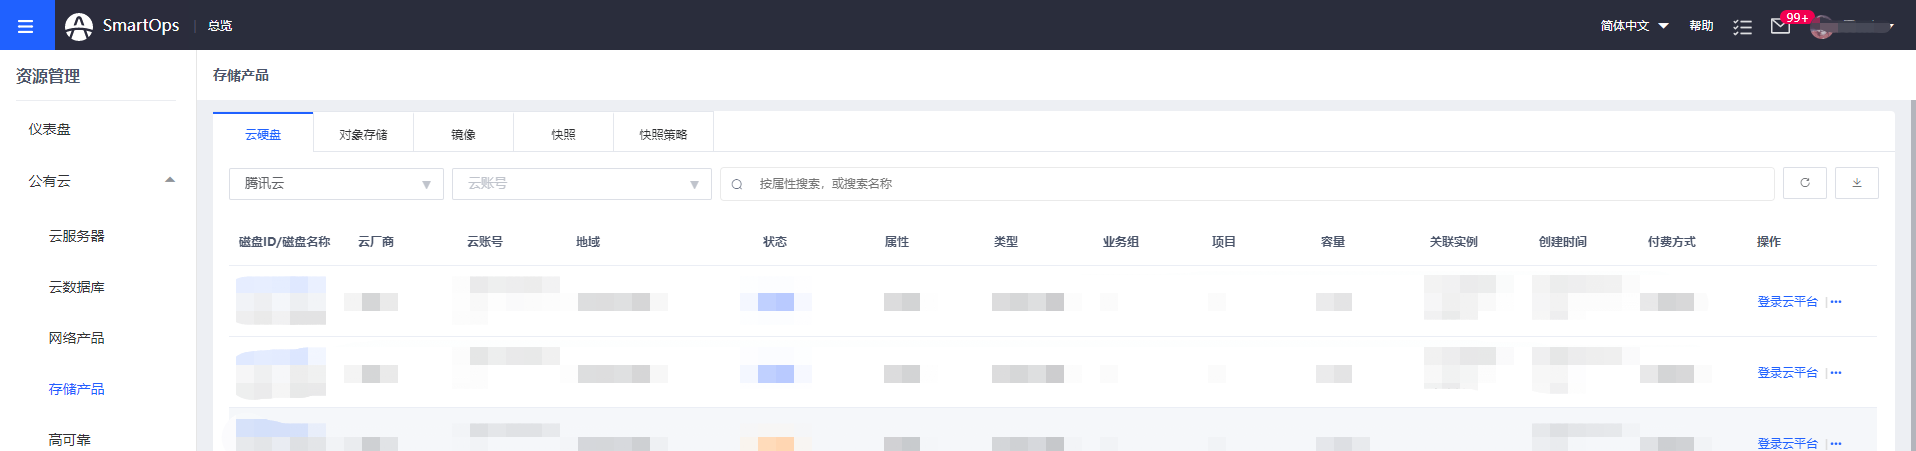Click the 云账号 column header
This screenshot has height=451, width=1916.
pos(485,242)
